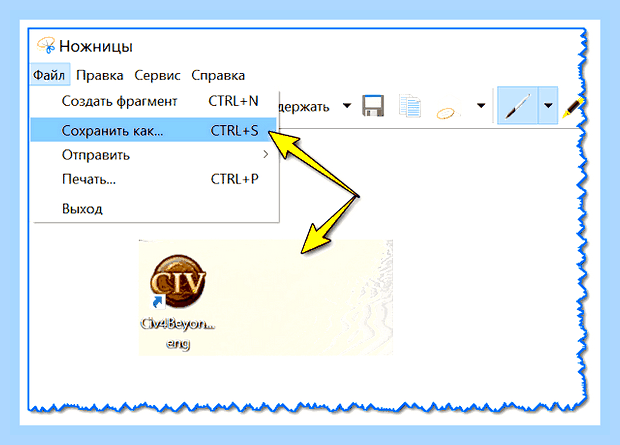Click the send snip envelope icon
Viewport: 620px width, 445px height.
(448, 109)
